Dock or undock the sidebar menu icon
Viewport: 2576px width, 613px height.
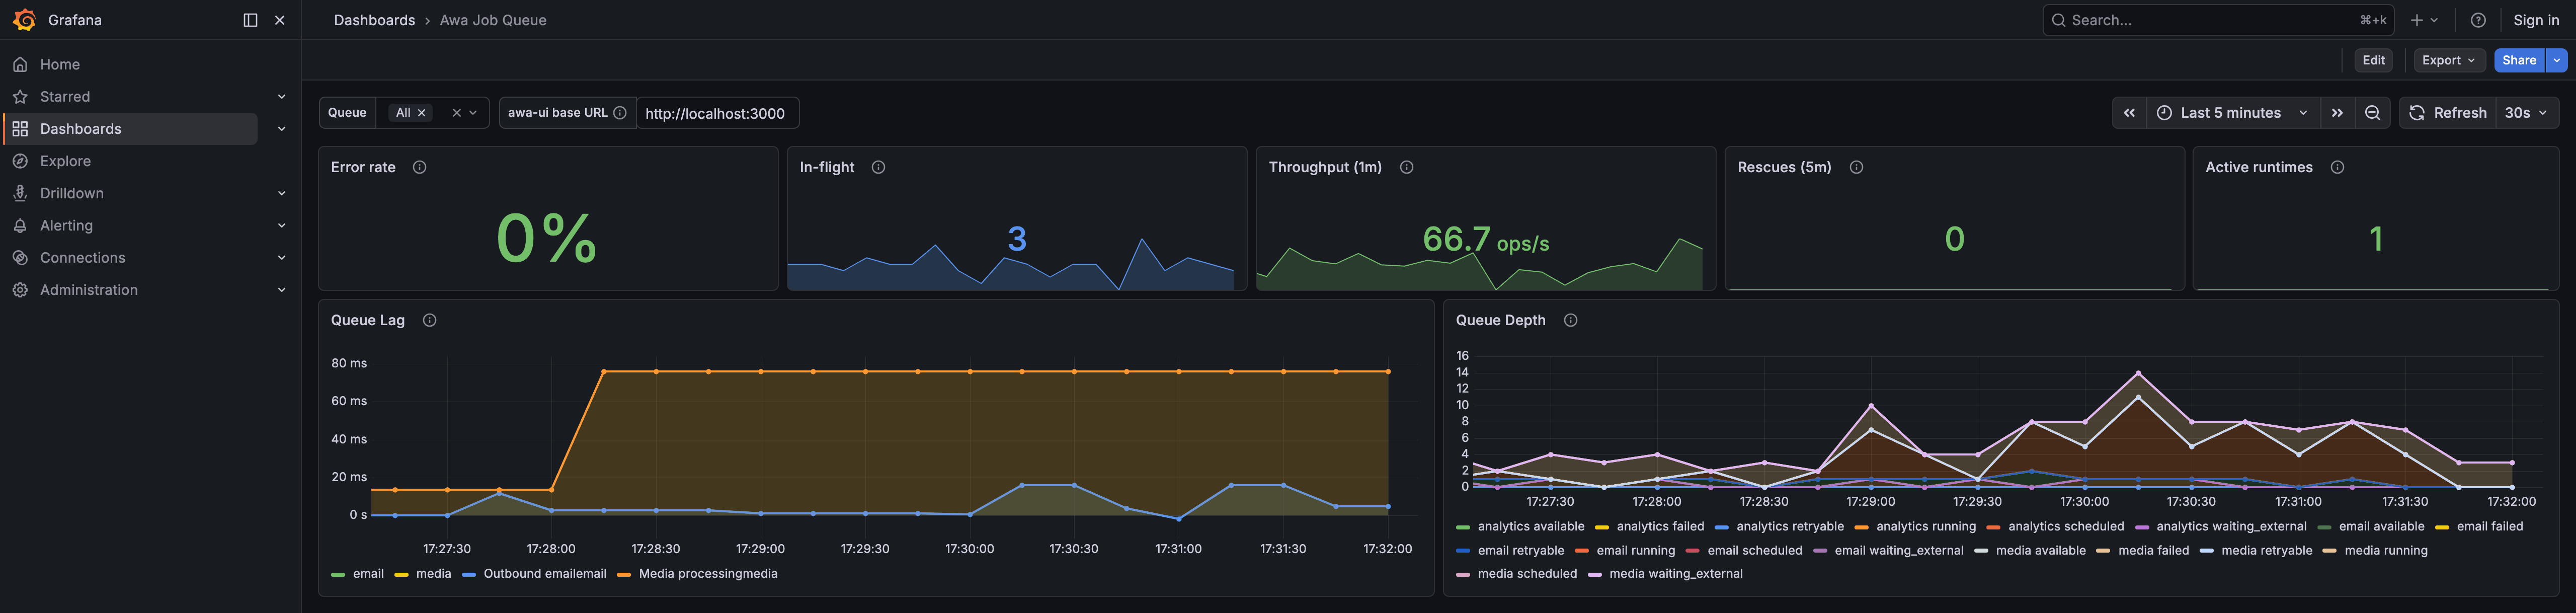(x=250, y=20)
